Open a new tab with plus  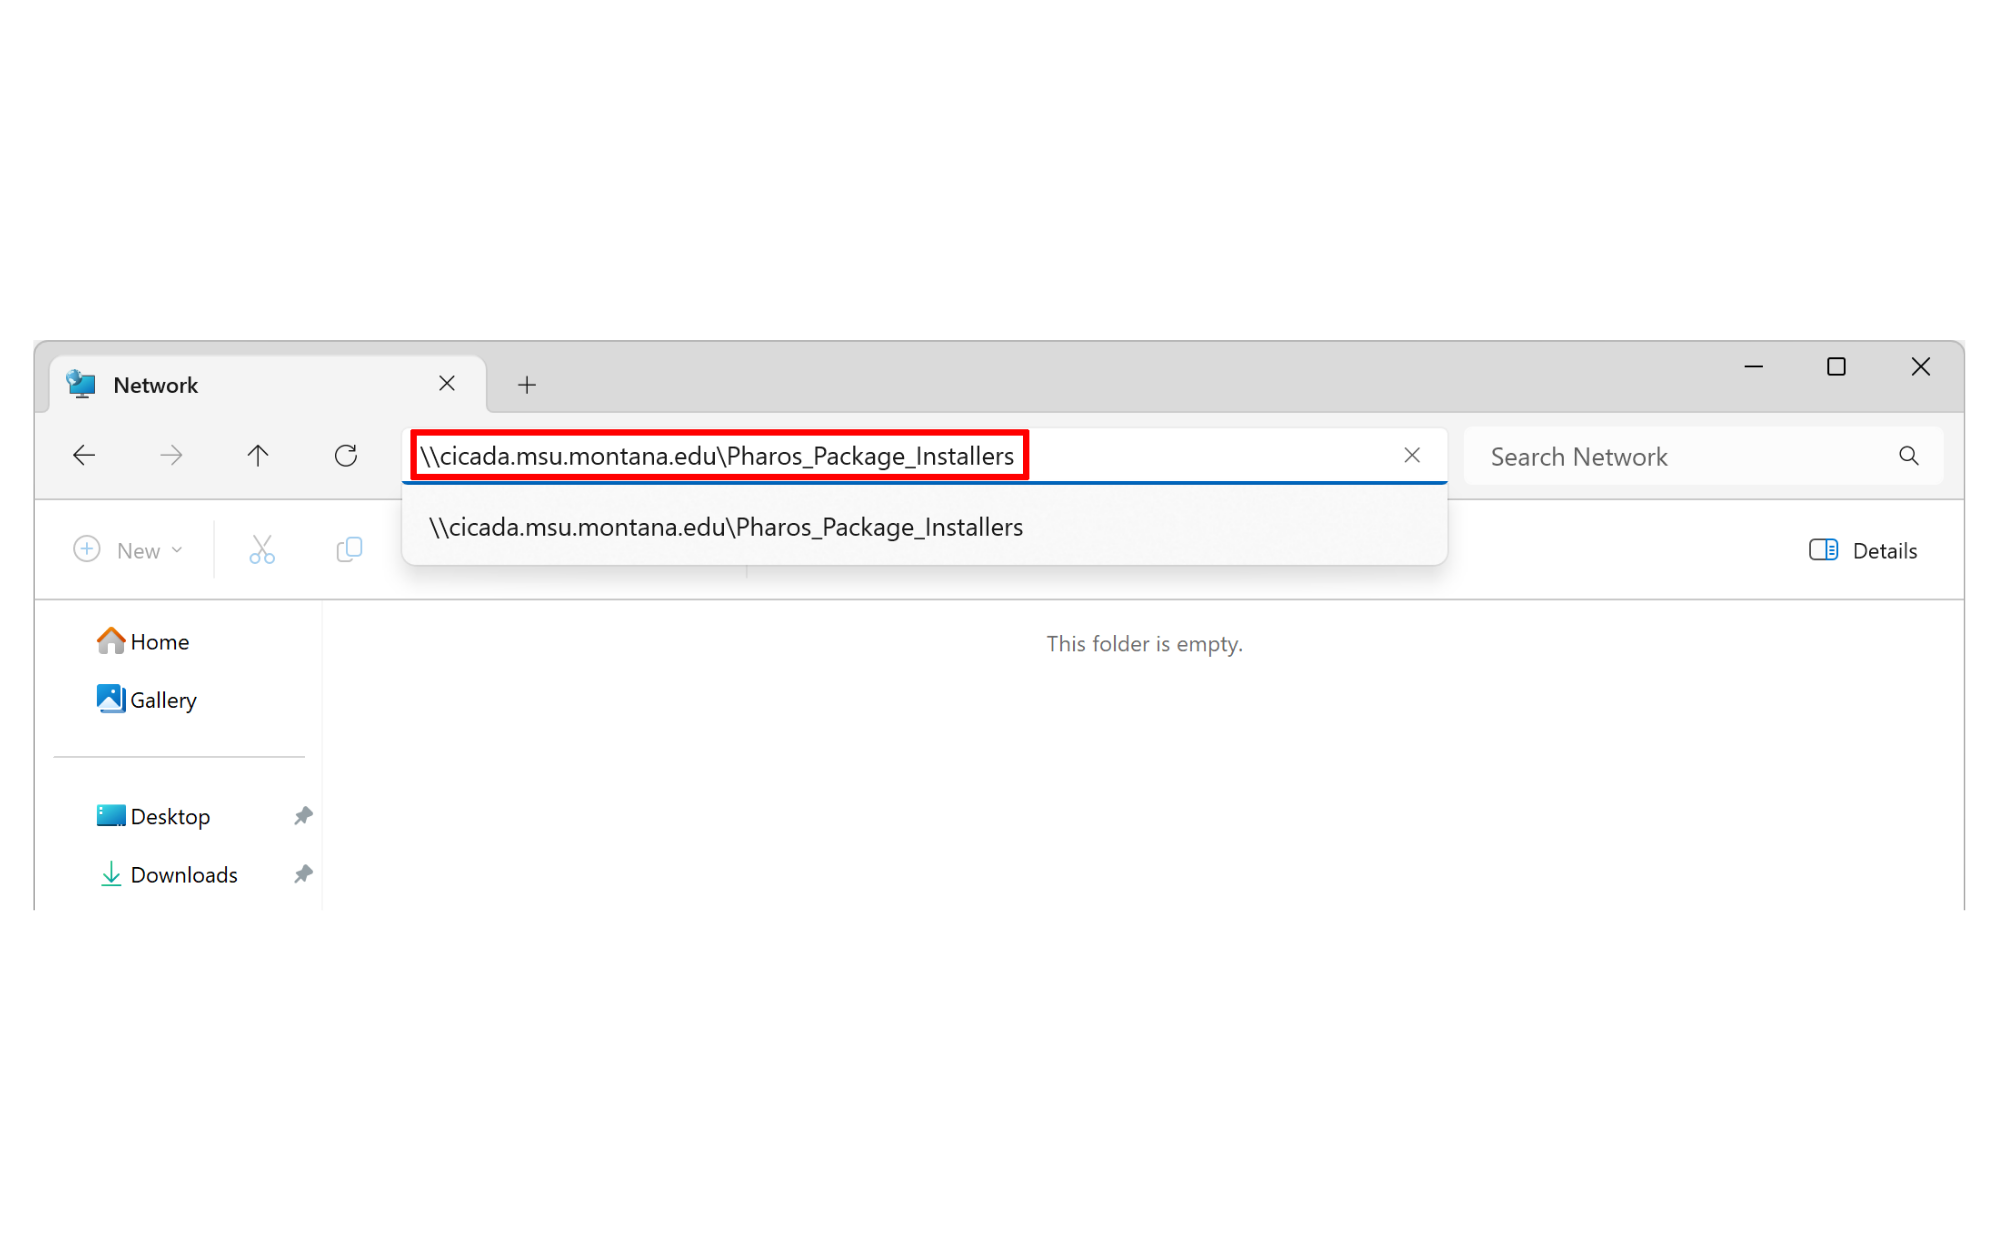(x=527, y=385)
